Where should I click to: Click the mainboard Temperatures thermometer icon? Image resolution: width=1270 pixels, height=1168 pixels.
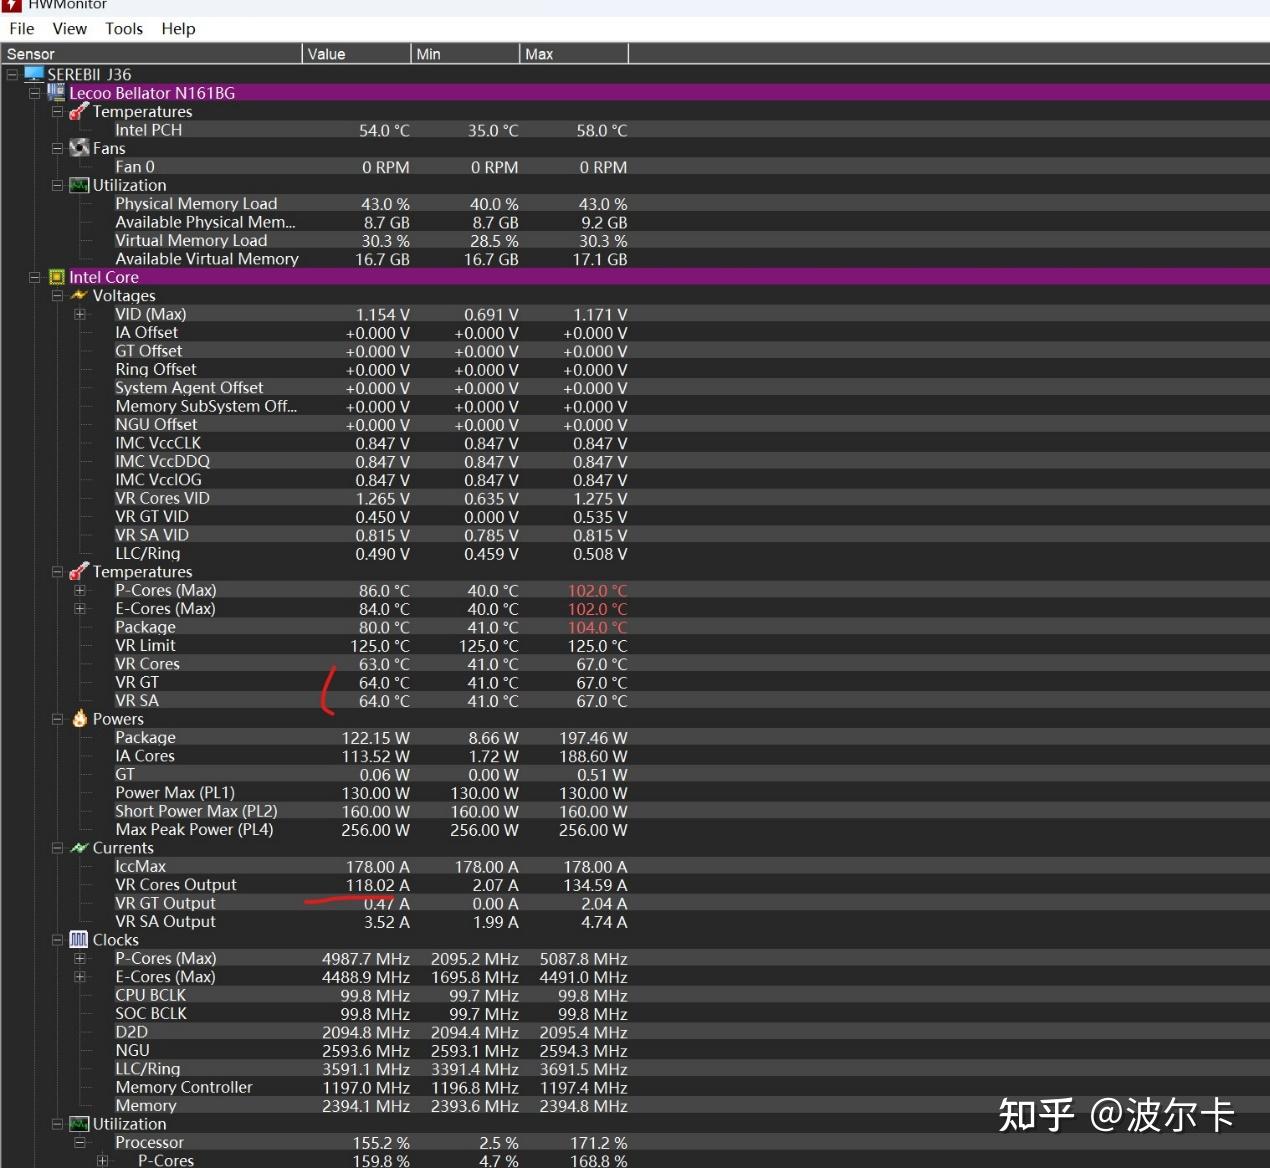click(x=79, y=111)
